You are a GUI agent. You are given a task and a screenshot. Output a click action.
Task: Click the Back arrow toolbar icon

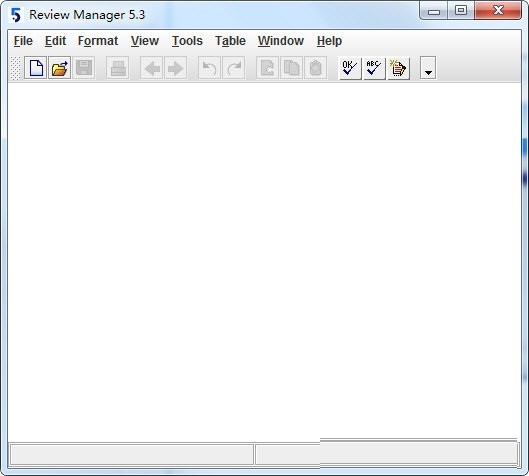(151, 68)
